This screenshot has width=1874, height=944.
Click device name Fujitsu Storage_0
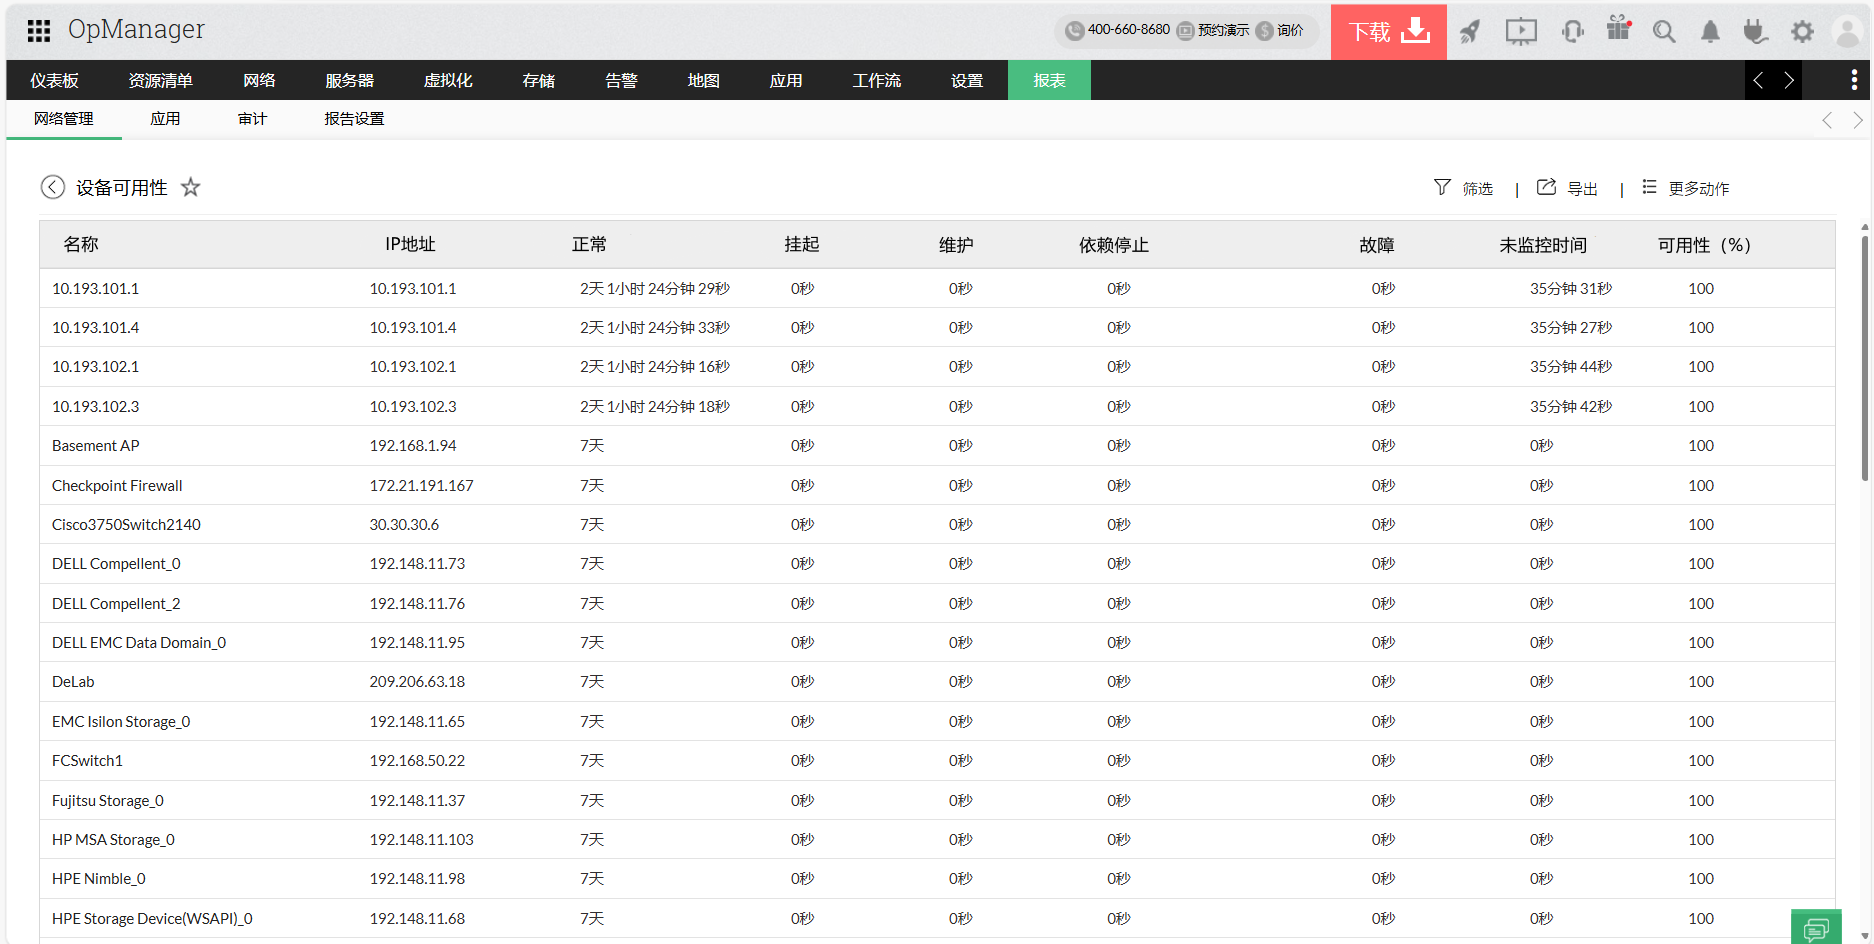pos(108,801)
